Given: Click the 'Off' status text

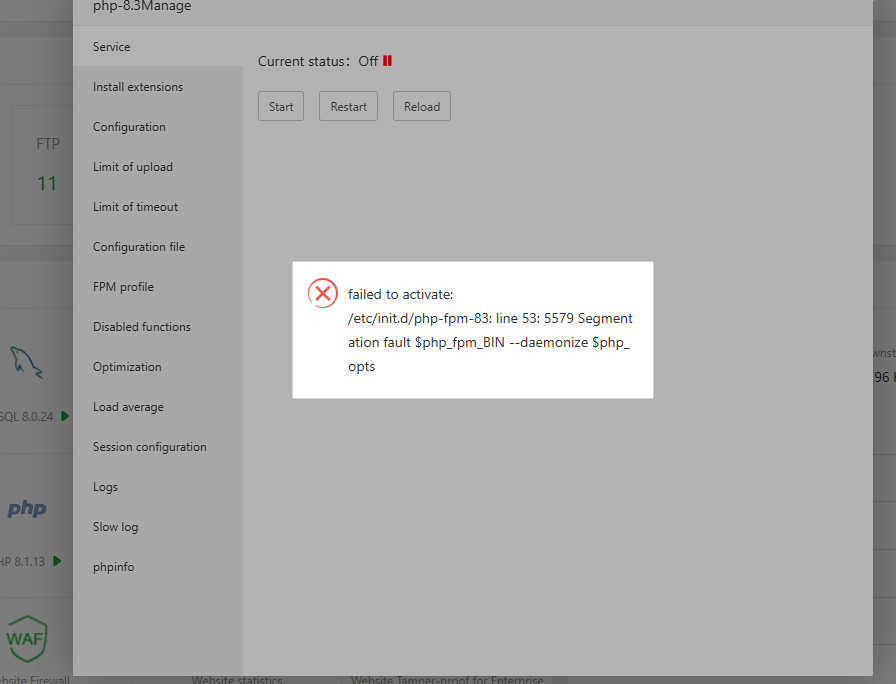Looking at the screenshot, I should [x=368, y=61].
